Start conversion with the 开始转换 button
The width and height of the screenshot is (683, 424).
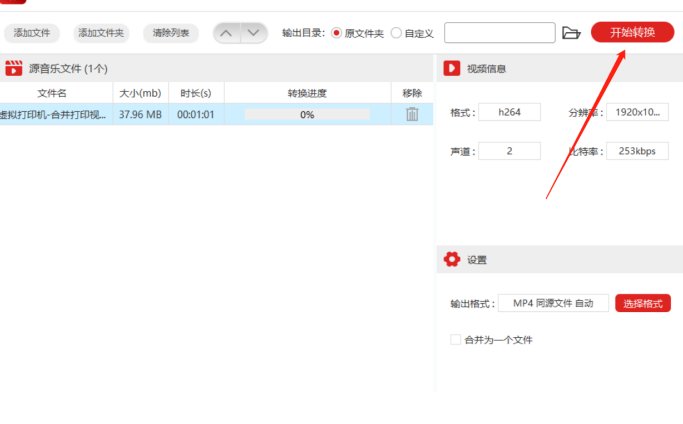632,32
